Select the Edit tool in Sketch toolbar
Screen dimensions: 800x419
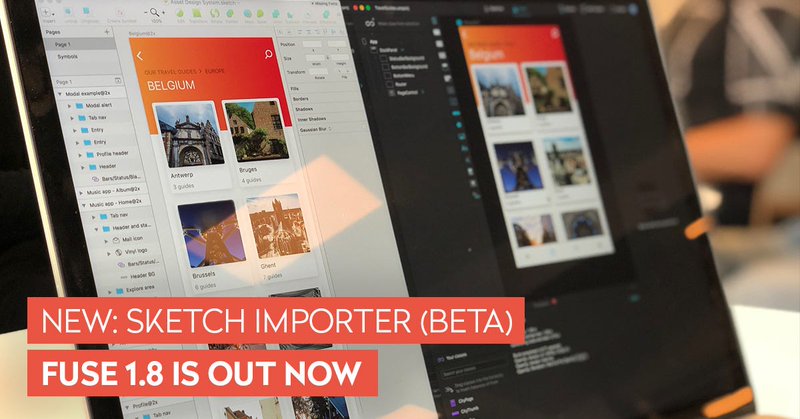(182, 14)
